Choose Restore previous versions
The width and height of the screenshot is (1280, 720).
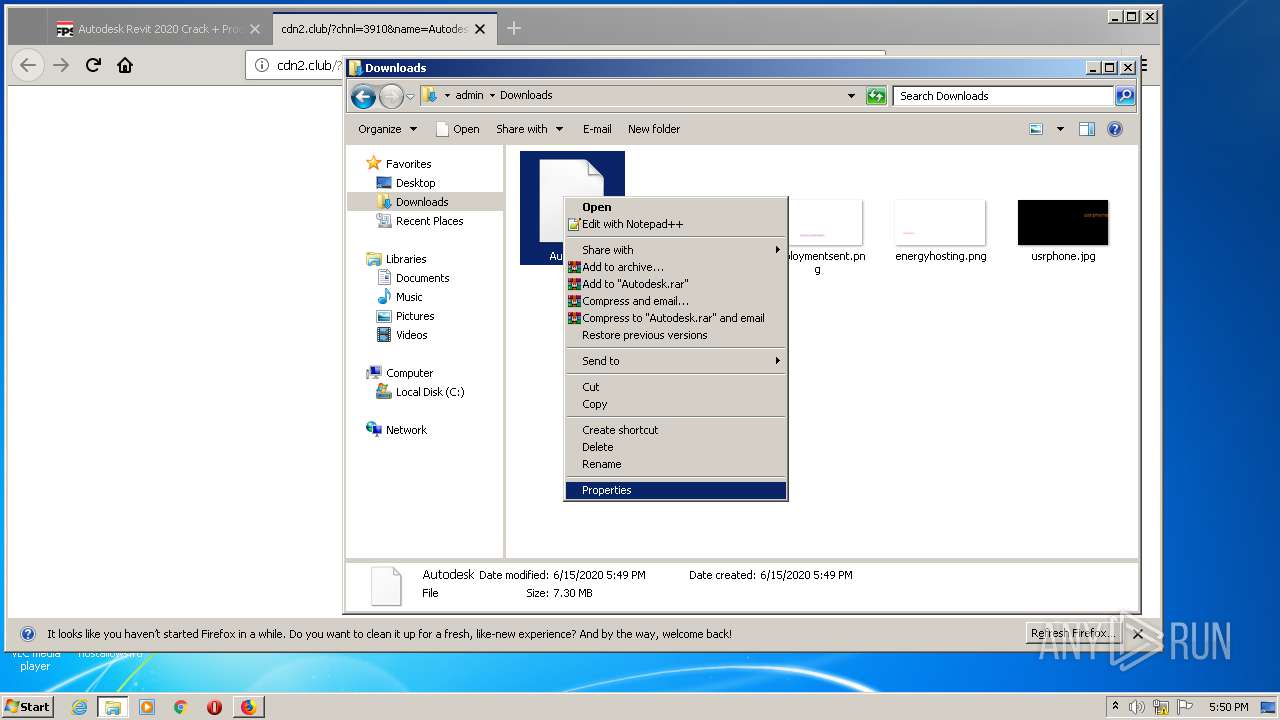point(676,335)
